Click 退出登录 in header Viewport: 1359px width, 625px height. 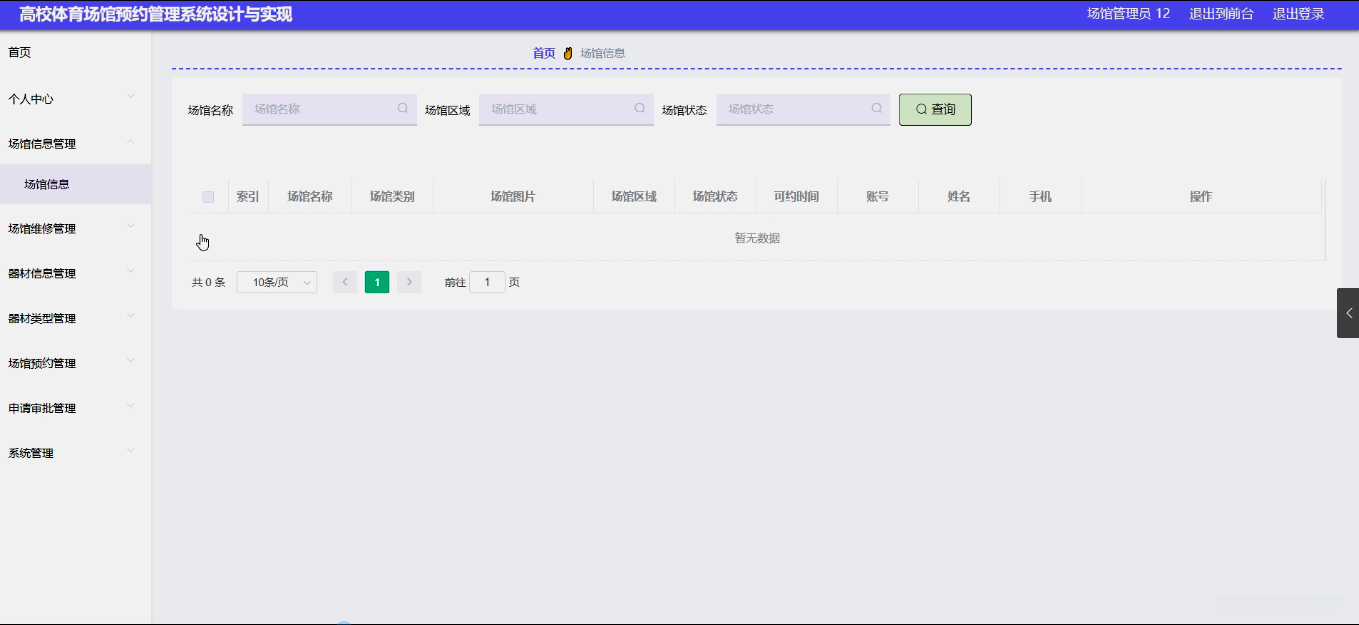click(1298, 14)
